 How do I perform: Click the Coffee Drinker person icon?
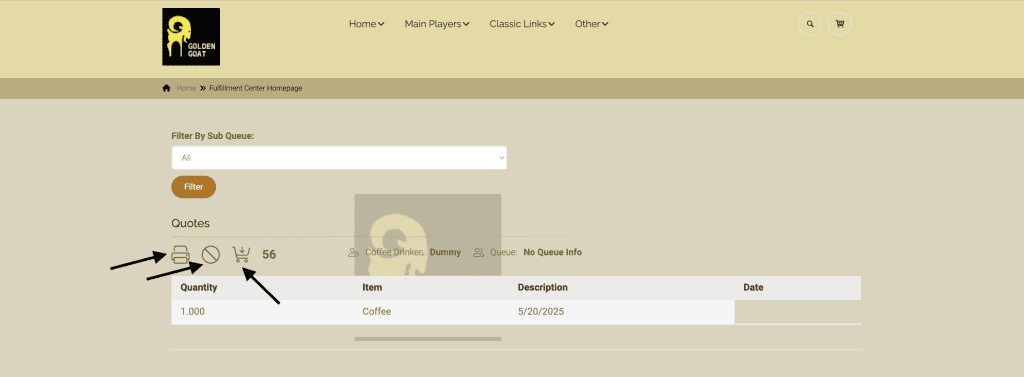[x=354, y=252]
